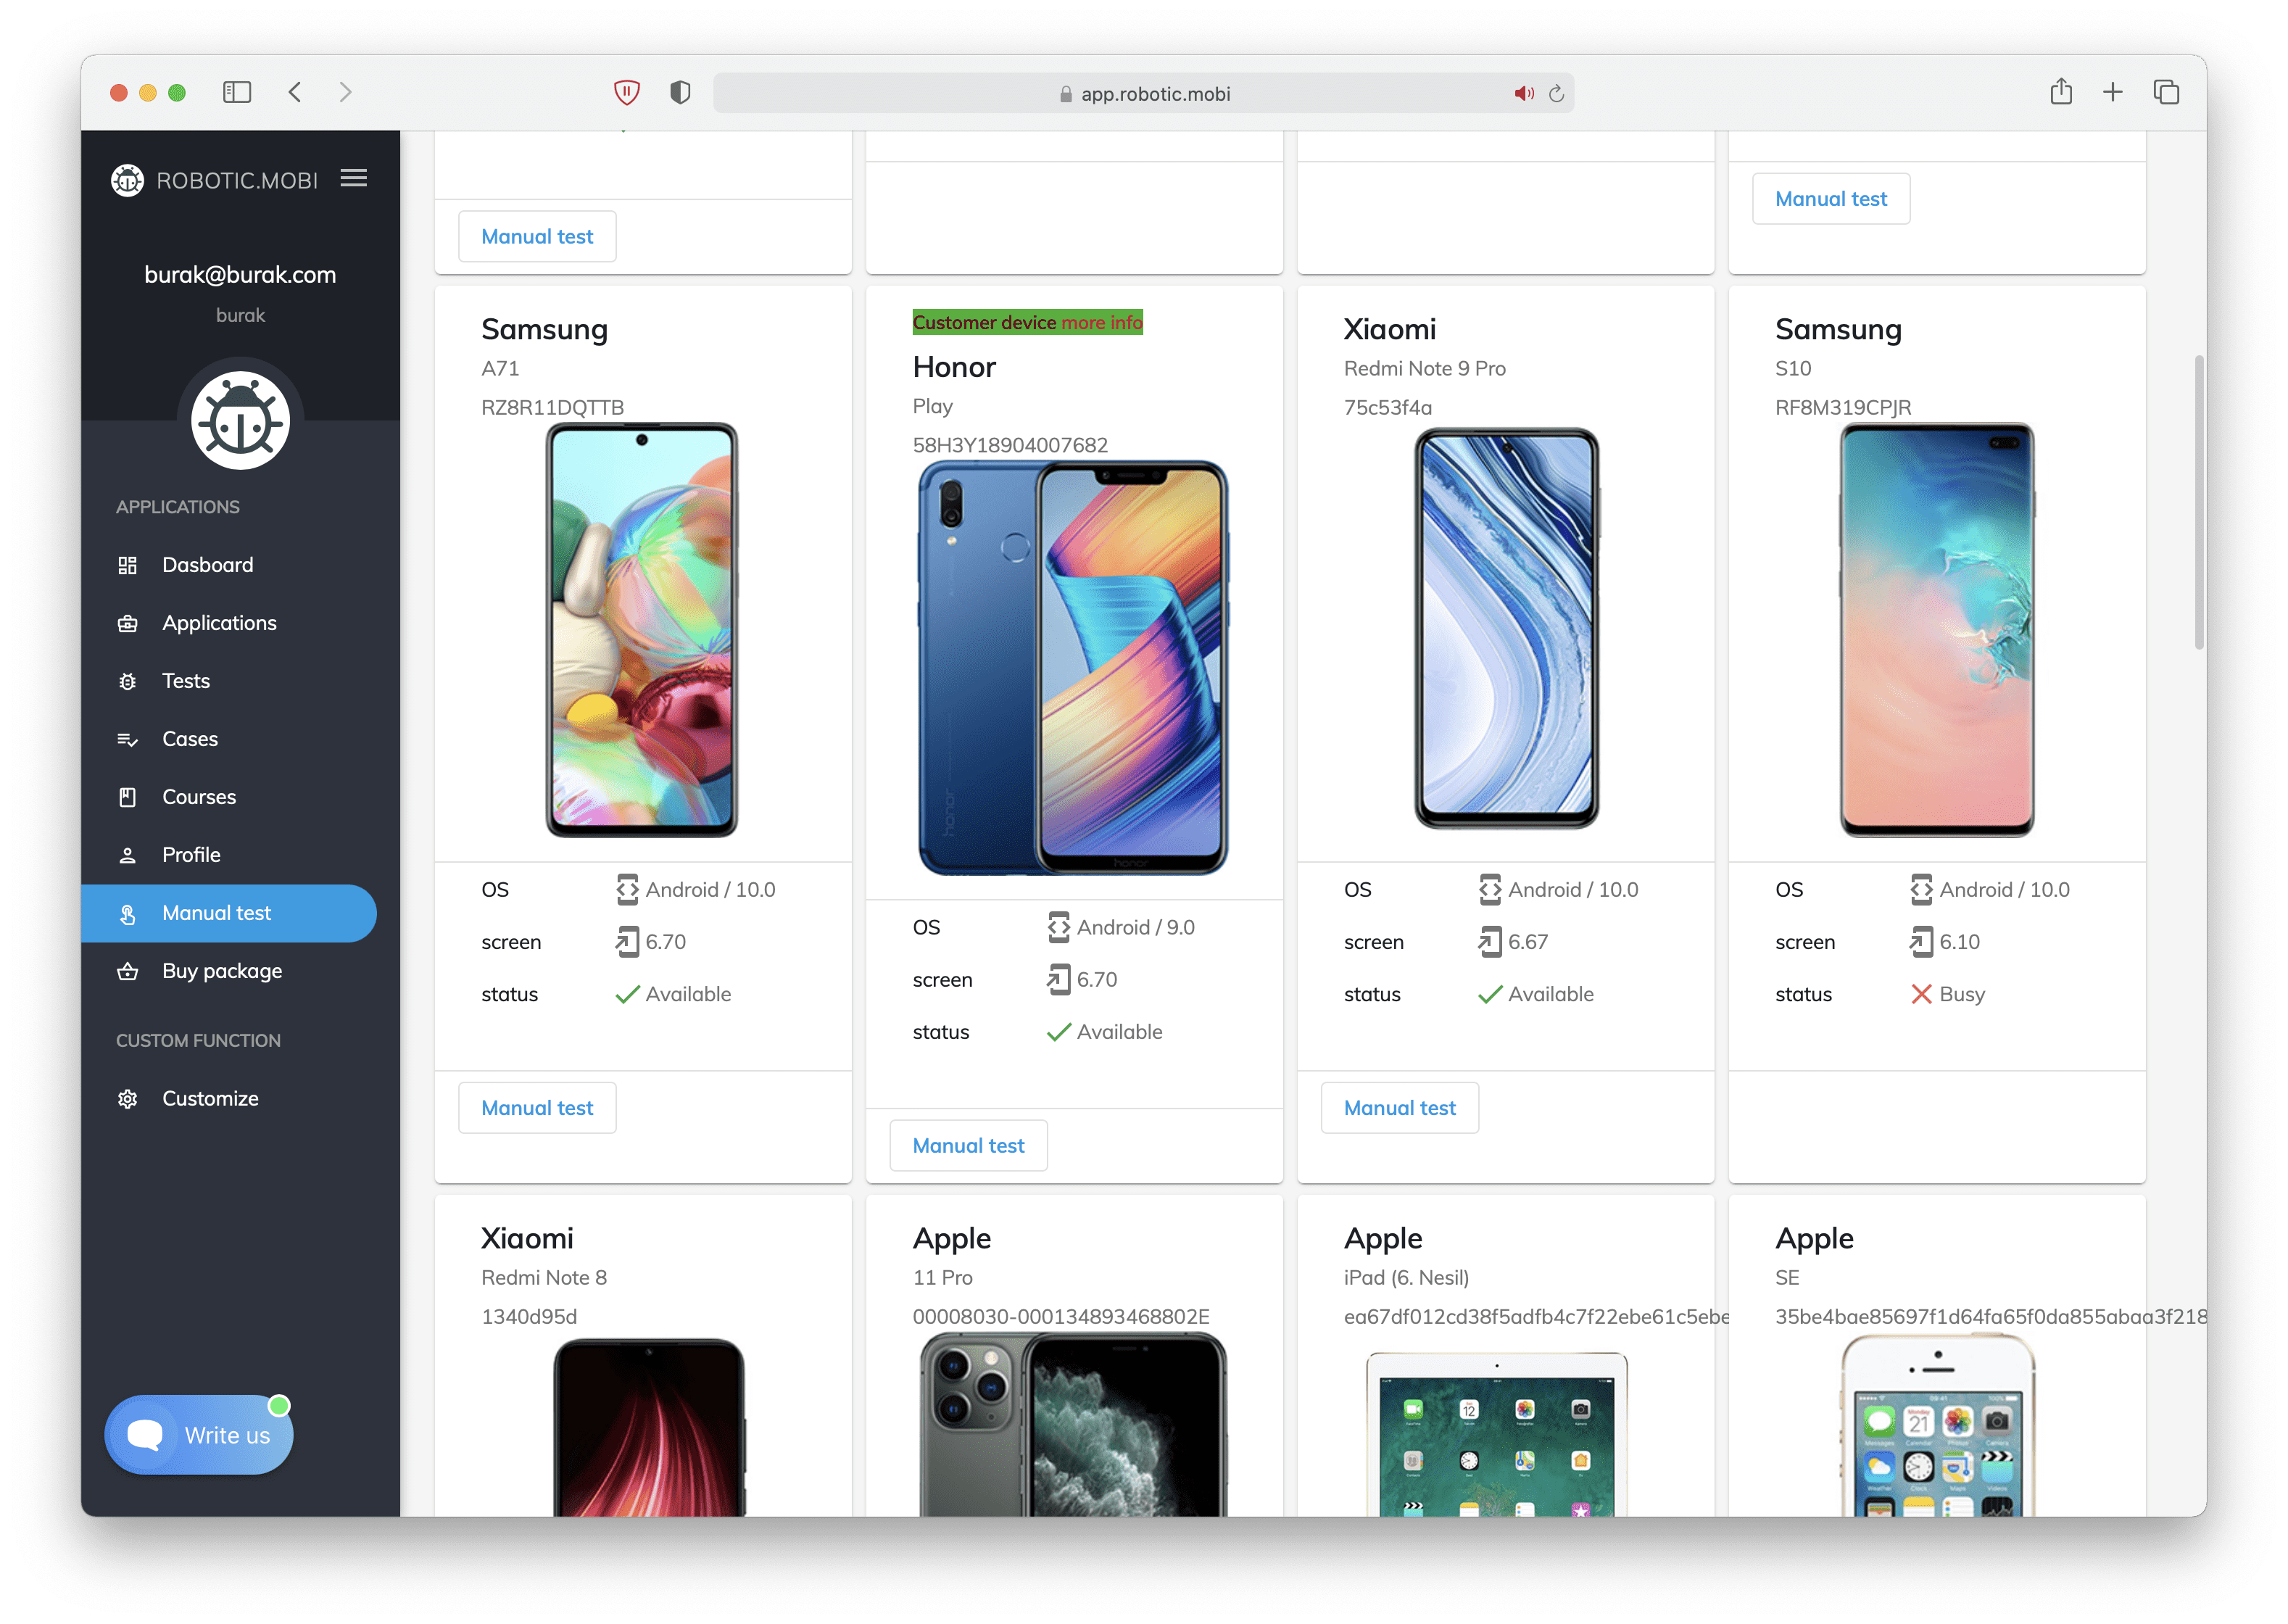Click the page vertical scrollbar
This screenshot has height=1624, width=2288.
pos(2198,500)
